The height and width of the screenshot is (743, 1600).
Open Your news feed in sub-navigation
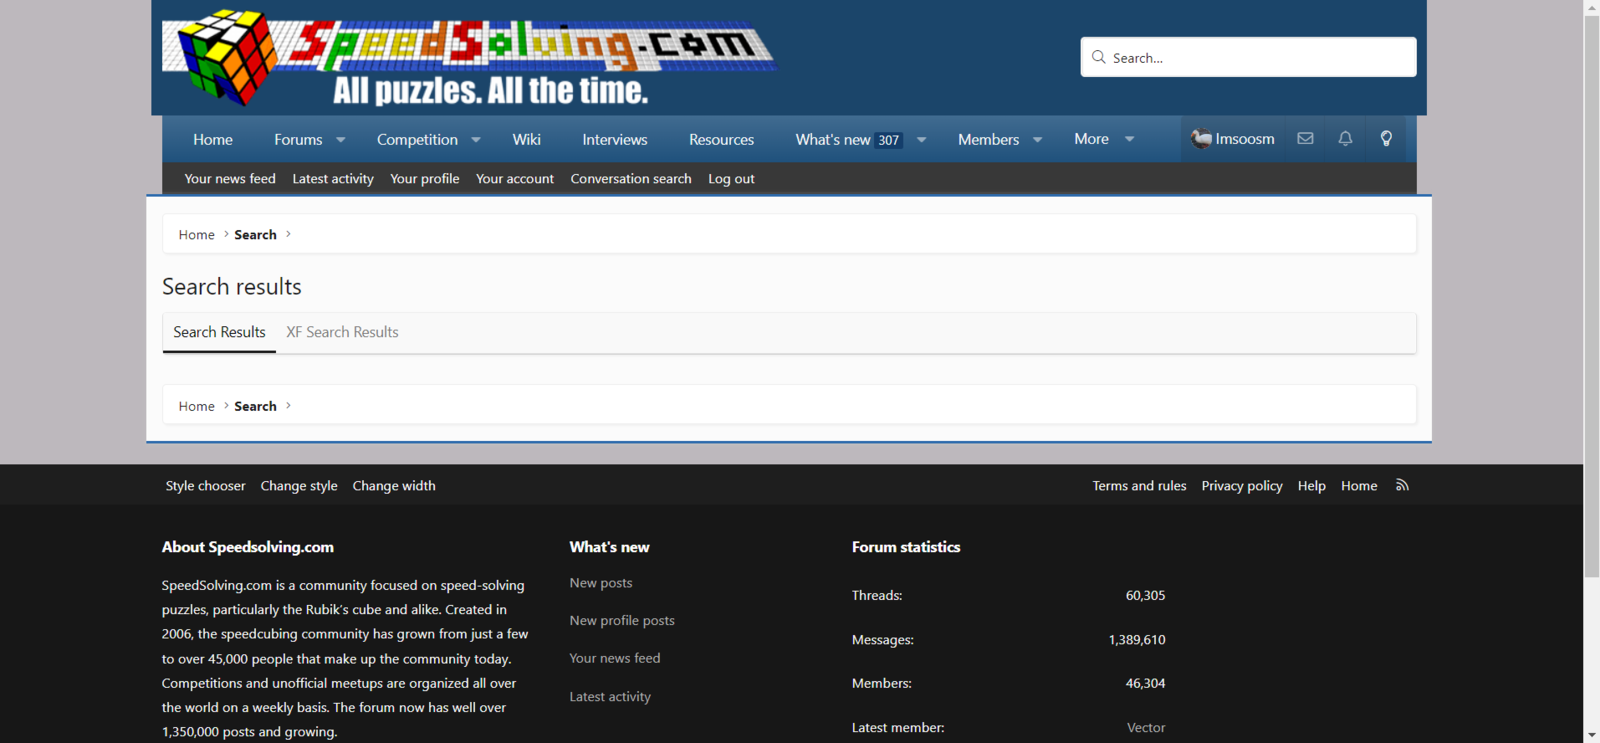[230, 179]
